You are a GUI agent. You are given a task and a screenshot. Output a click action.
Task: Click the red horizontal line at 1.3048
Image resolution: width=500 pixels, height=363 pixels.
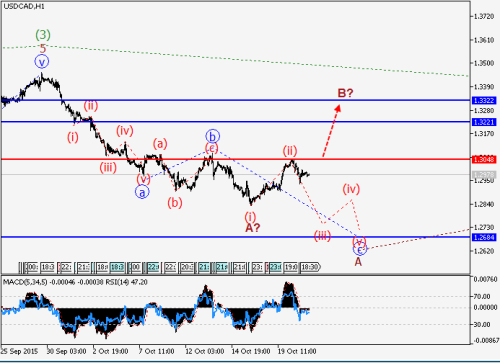coord(235,159)
